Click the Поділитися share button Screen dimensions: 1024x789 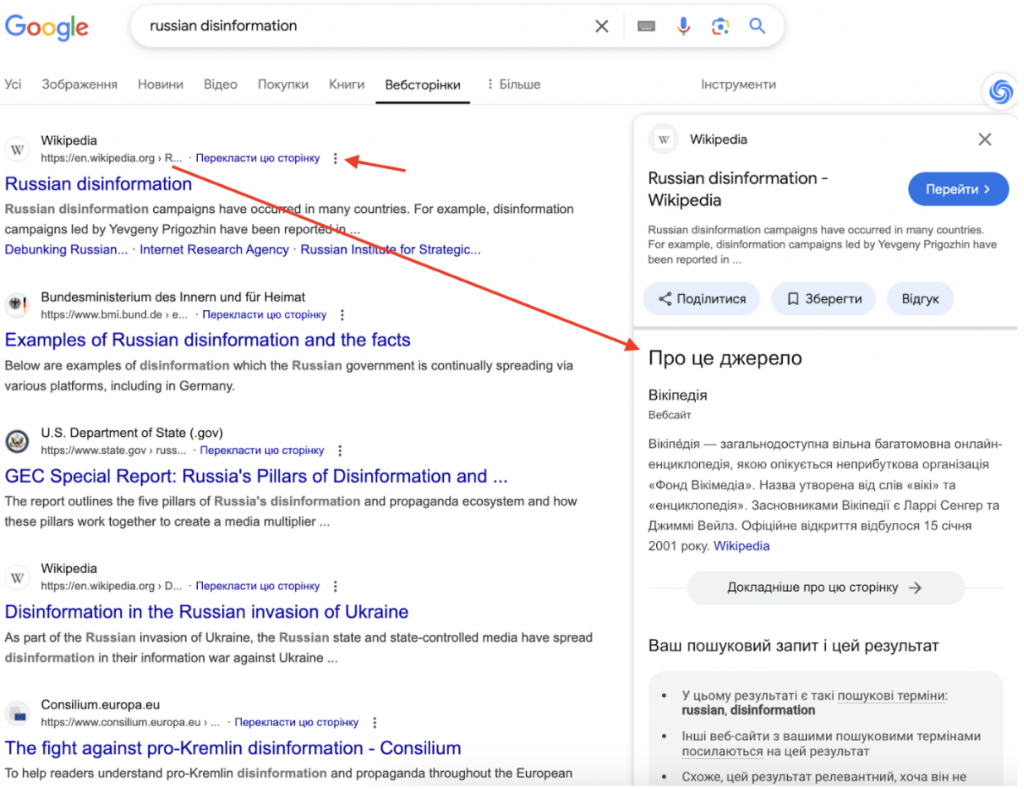pos(701,299)
